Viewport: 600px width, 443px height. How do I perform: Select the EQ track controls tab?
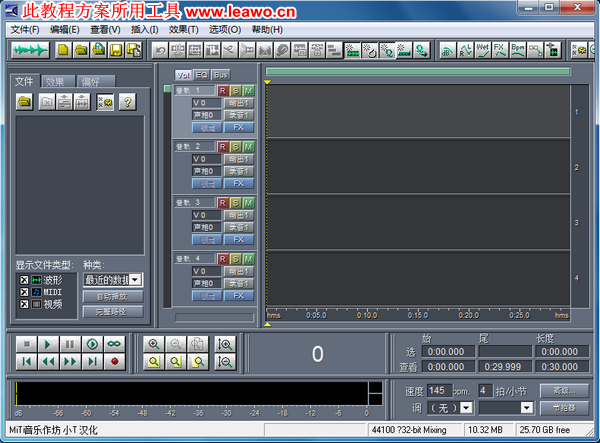tap(201, 75)
